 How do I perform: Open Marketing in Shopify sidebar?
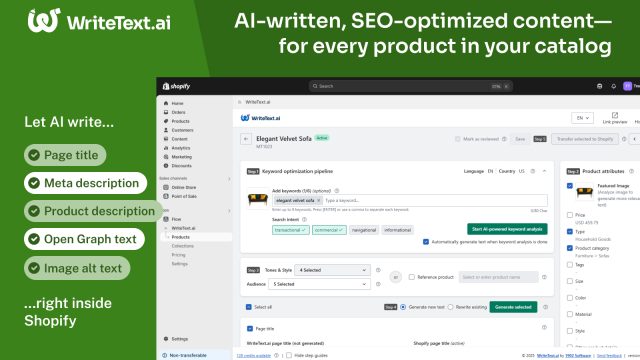click(181, 157)
